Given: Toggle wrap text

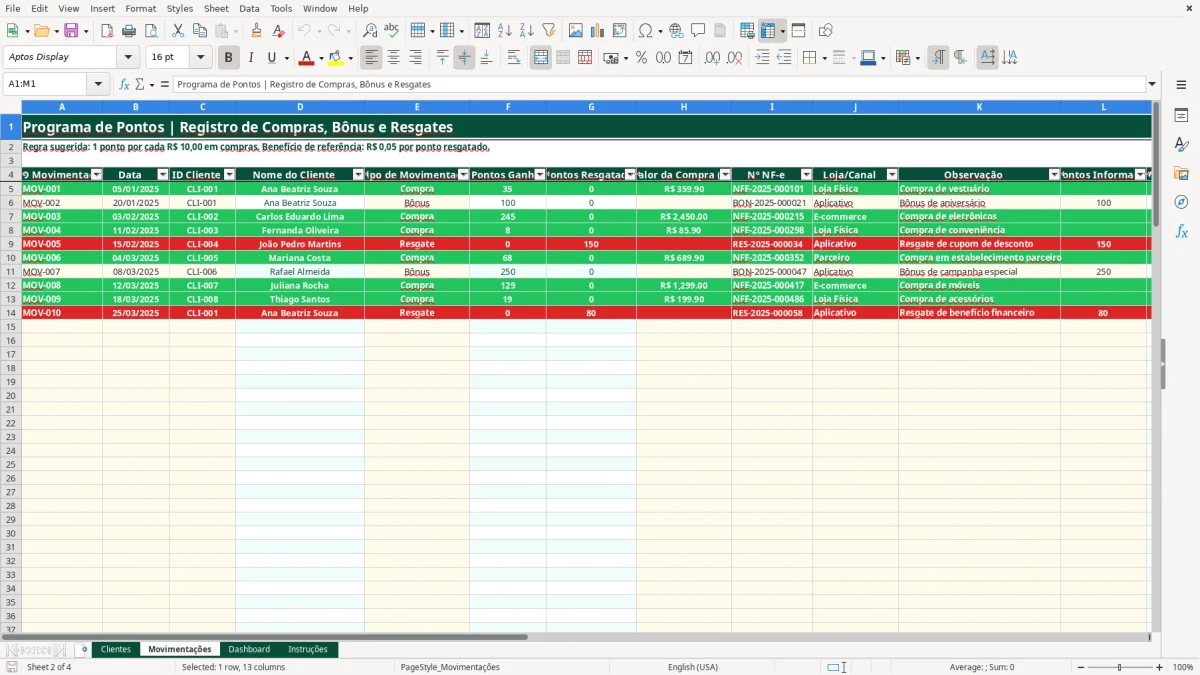Looking at the screenshot, I should click(514, 58).
